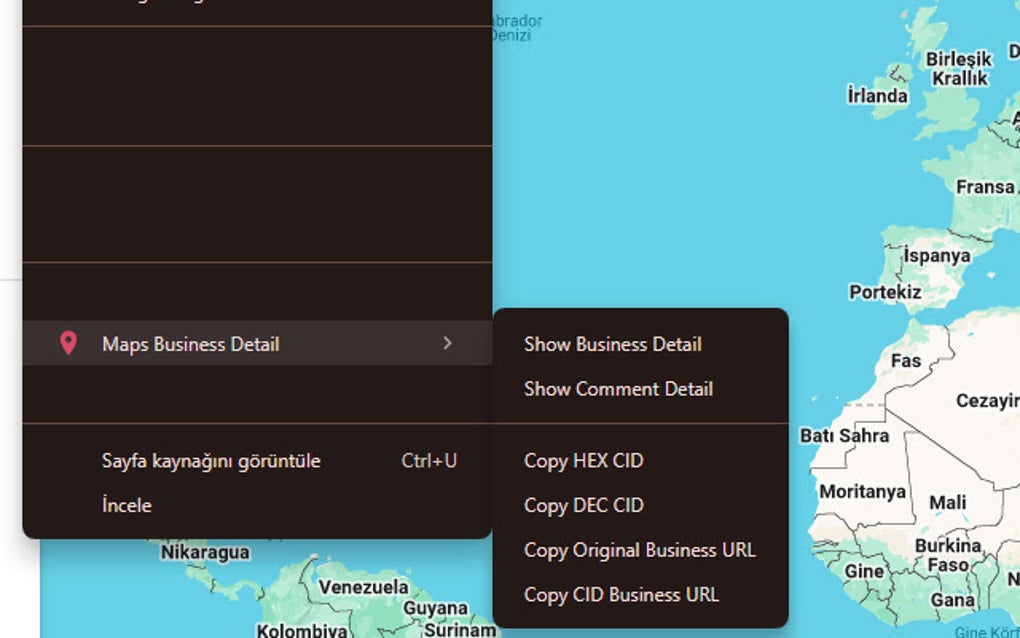Click Copy HEX CID
1020x638 pixels.
(584, 460)
